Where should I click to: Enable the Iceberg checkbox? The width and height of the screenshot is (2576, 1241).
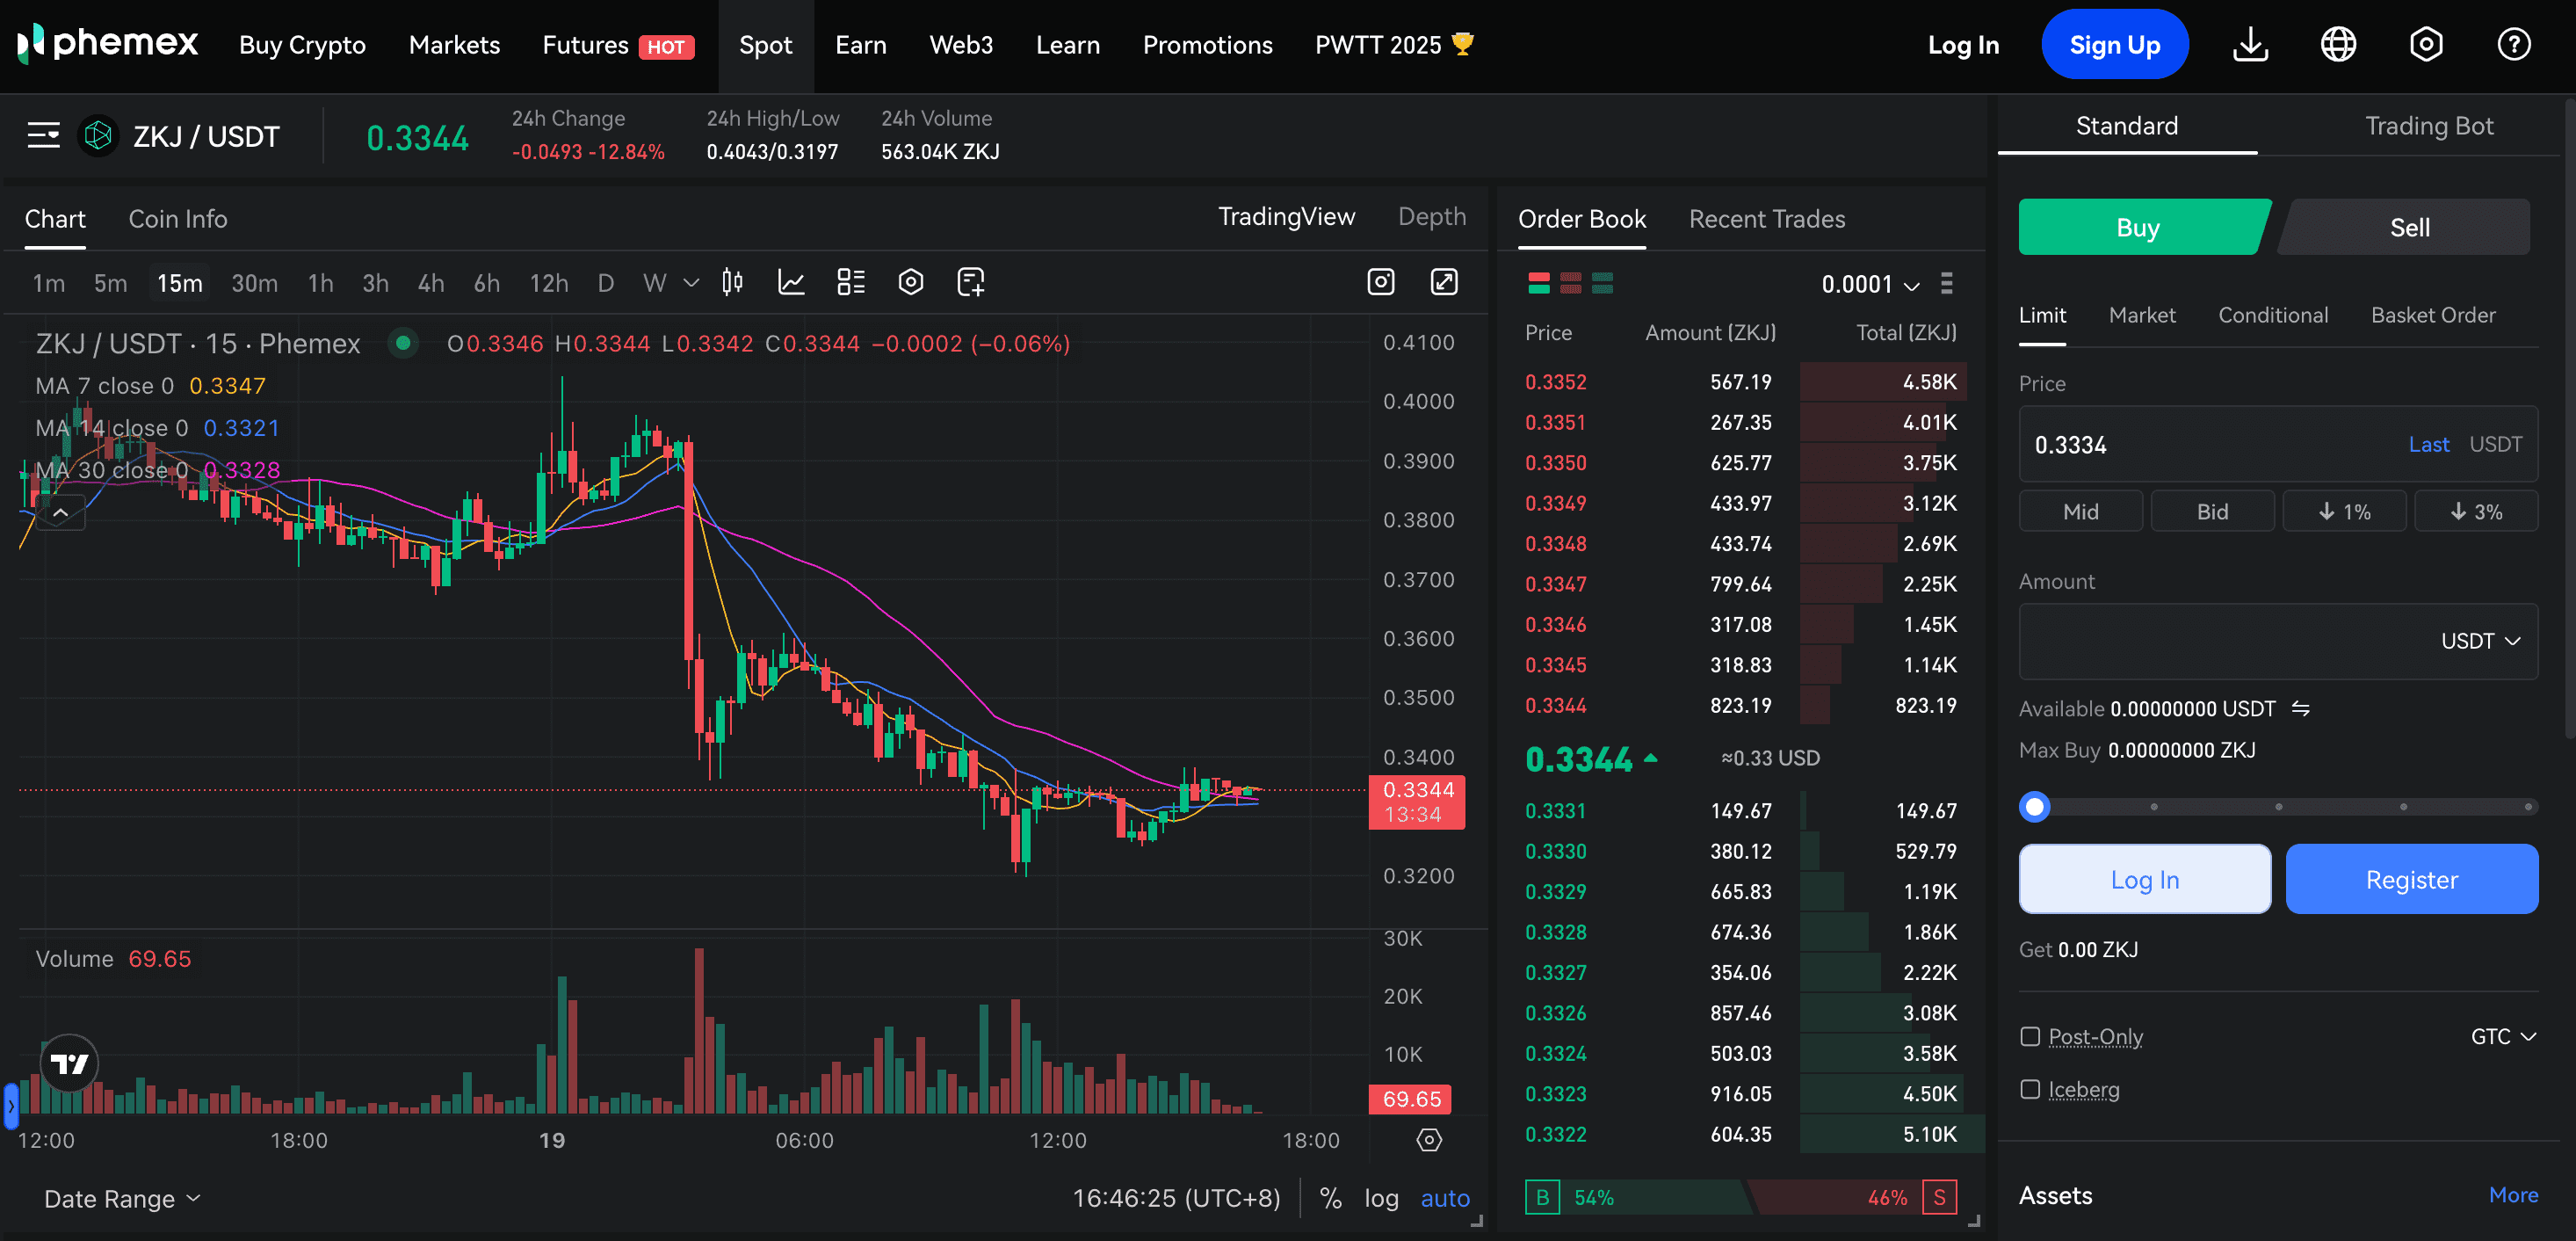[2029, 1090]
